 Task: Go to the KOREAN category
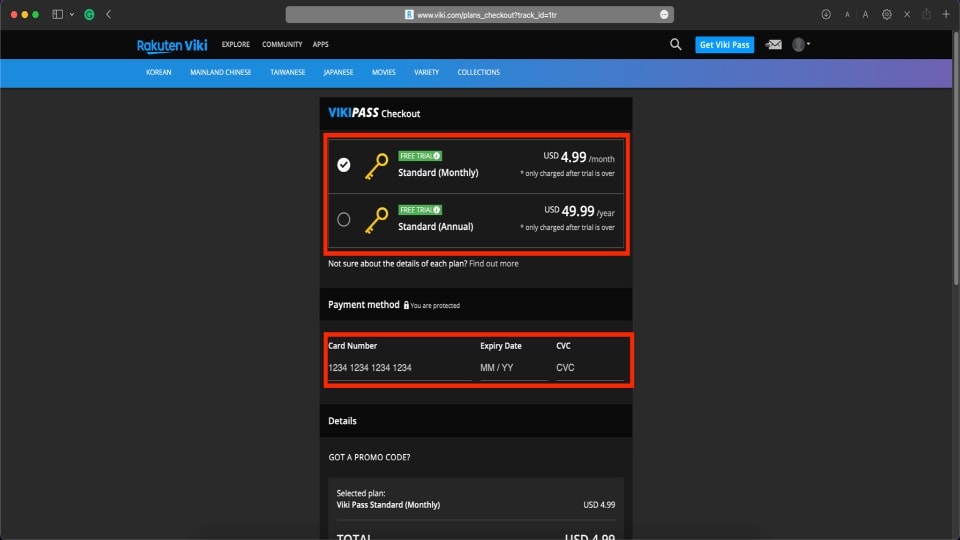pyautogui.click(x=159, y=72)
